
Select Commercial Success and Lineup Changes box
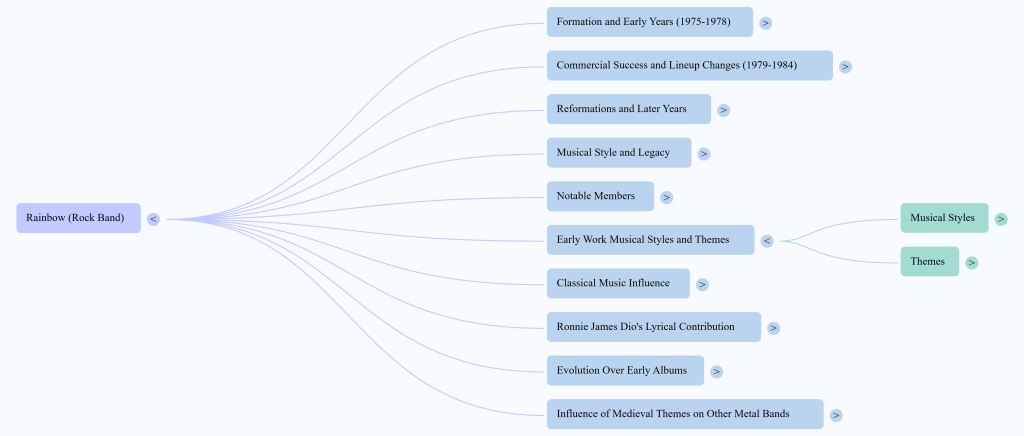[x=690, y=65]
